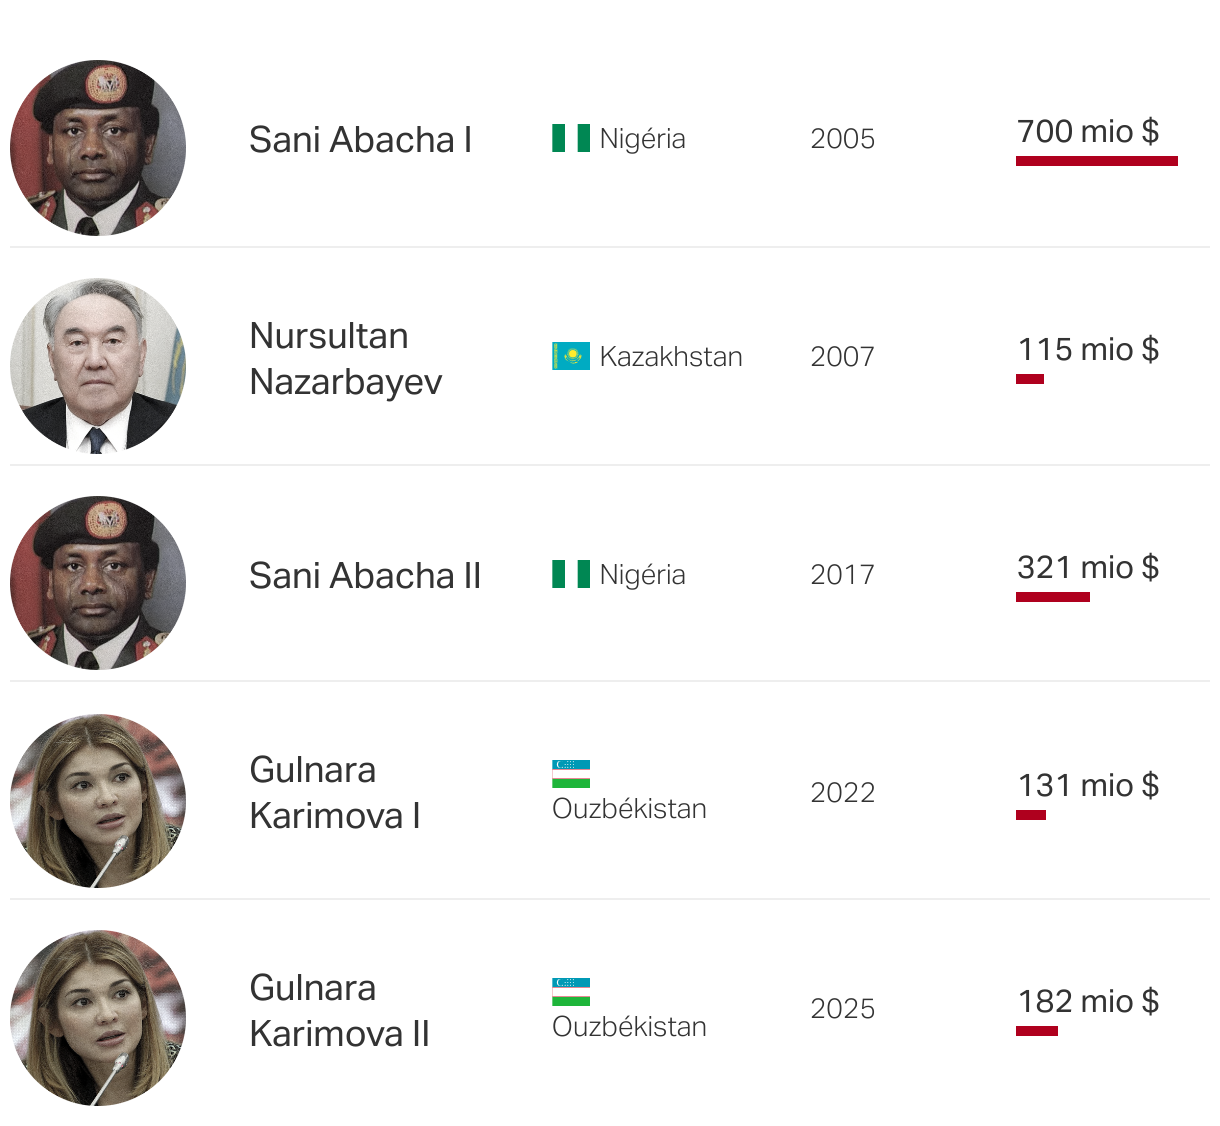Select the name Sani Abacha I

point(360,140)
